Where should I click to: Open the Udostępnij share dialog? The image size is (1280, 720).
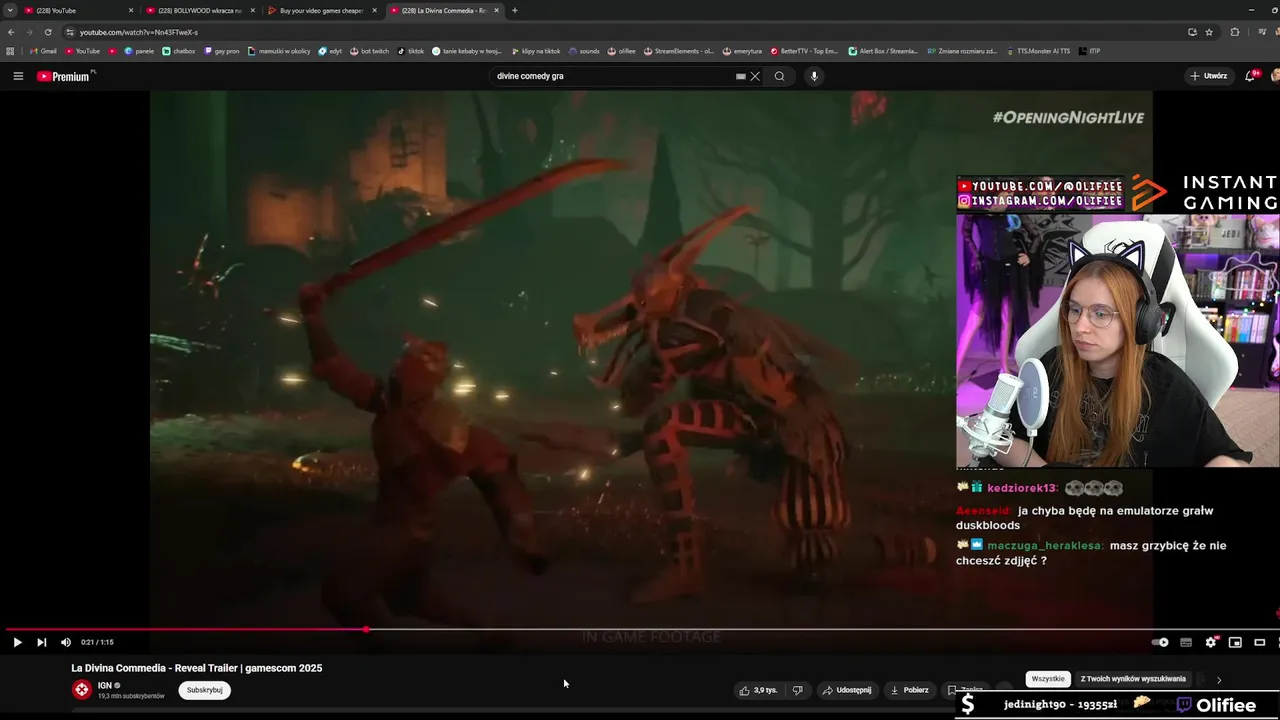(846, 690)
